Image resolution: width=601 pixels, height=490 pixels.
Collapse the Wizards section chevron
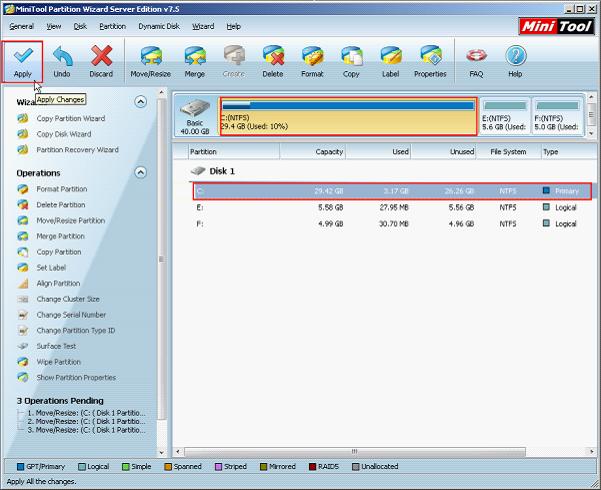141,102
